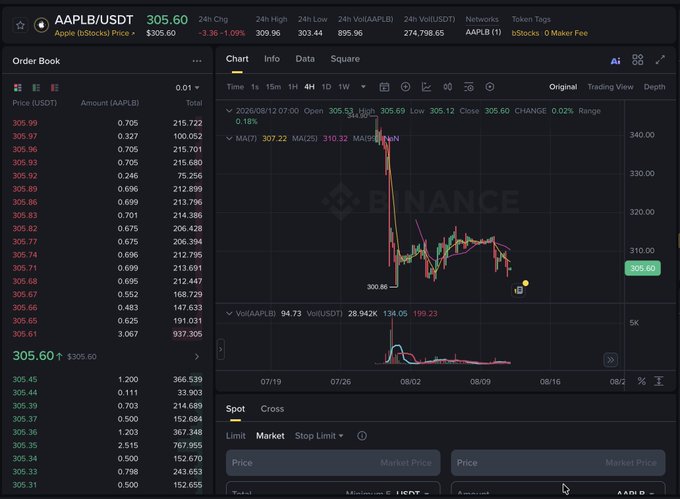Open more time intervals dropdown arrow
The image size is (680, 499).
[363, 87]
